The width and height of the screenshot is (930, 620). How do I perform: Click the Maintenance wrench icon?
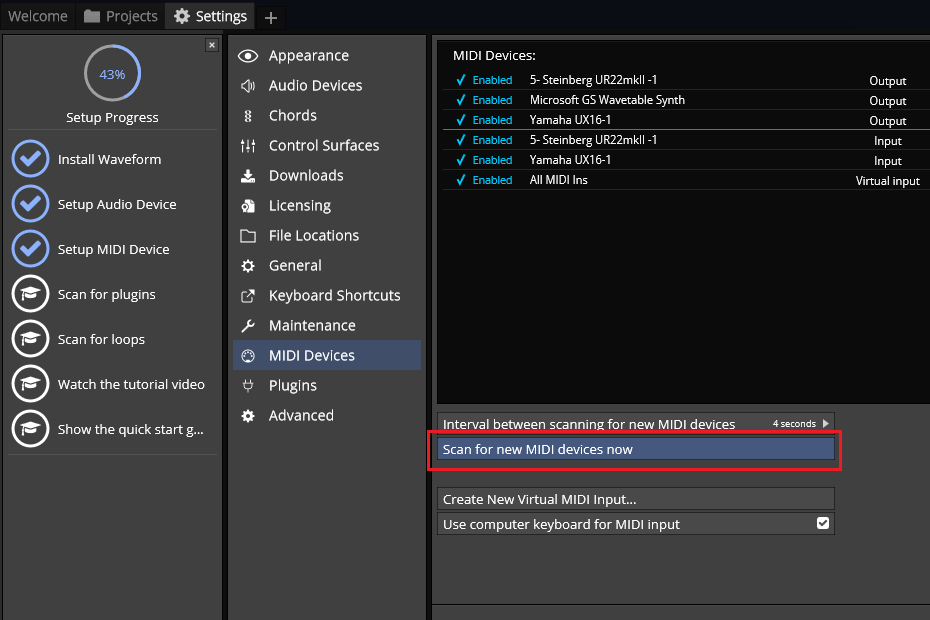pyautogui.click(x=248, y=326)
